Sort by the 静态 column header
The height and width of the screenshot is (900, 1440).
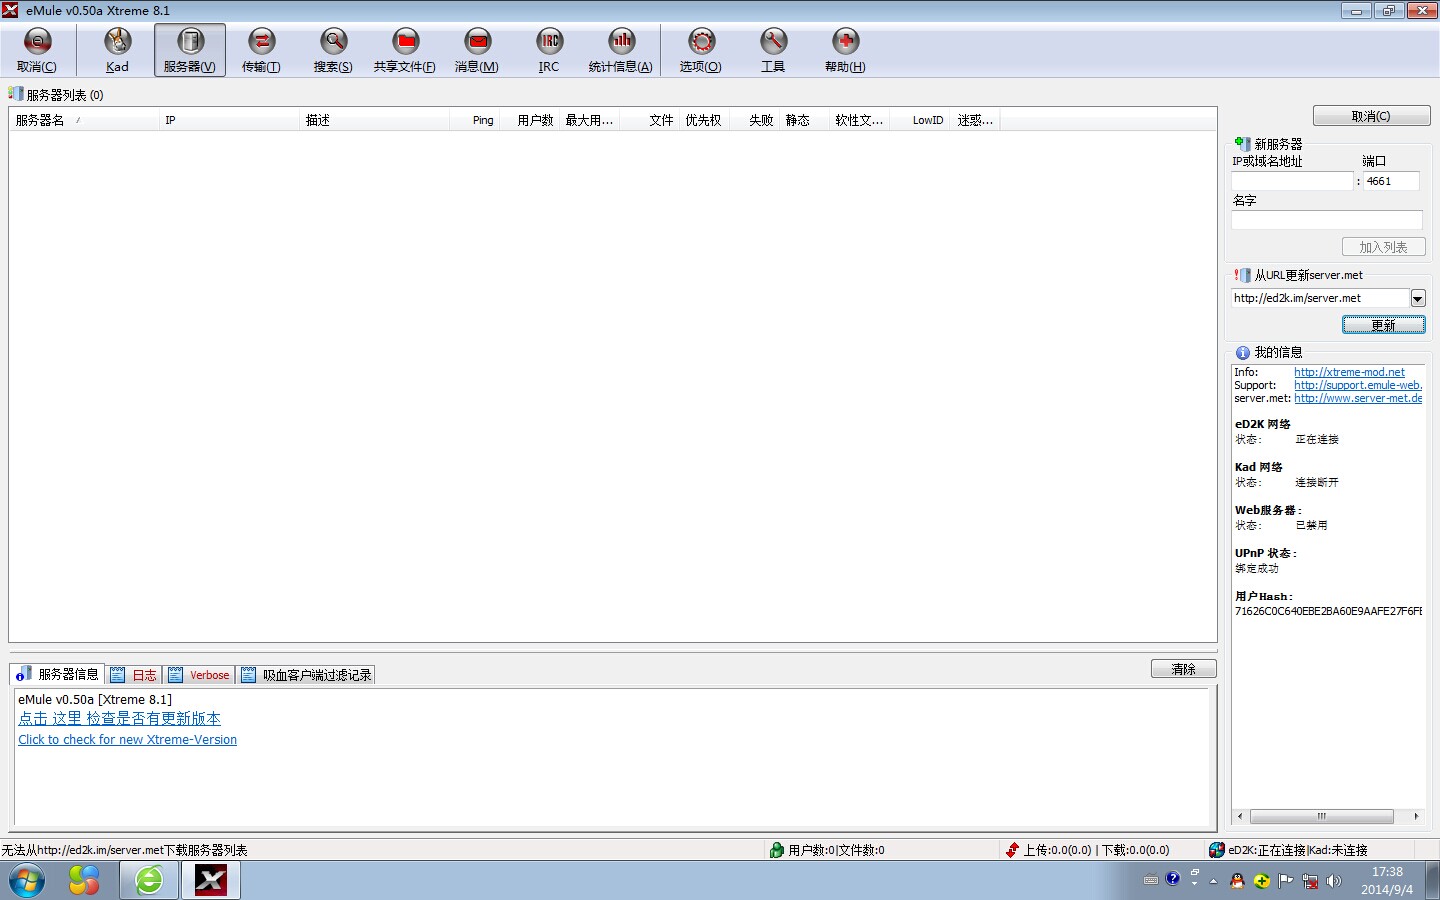pyautogui.click(x=804, y=120)
